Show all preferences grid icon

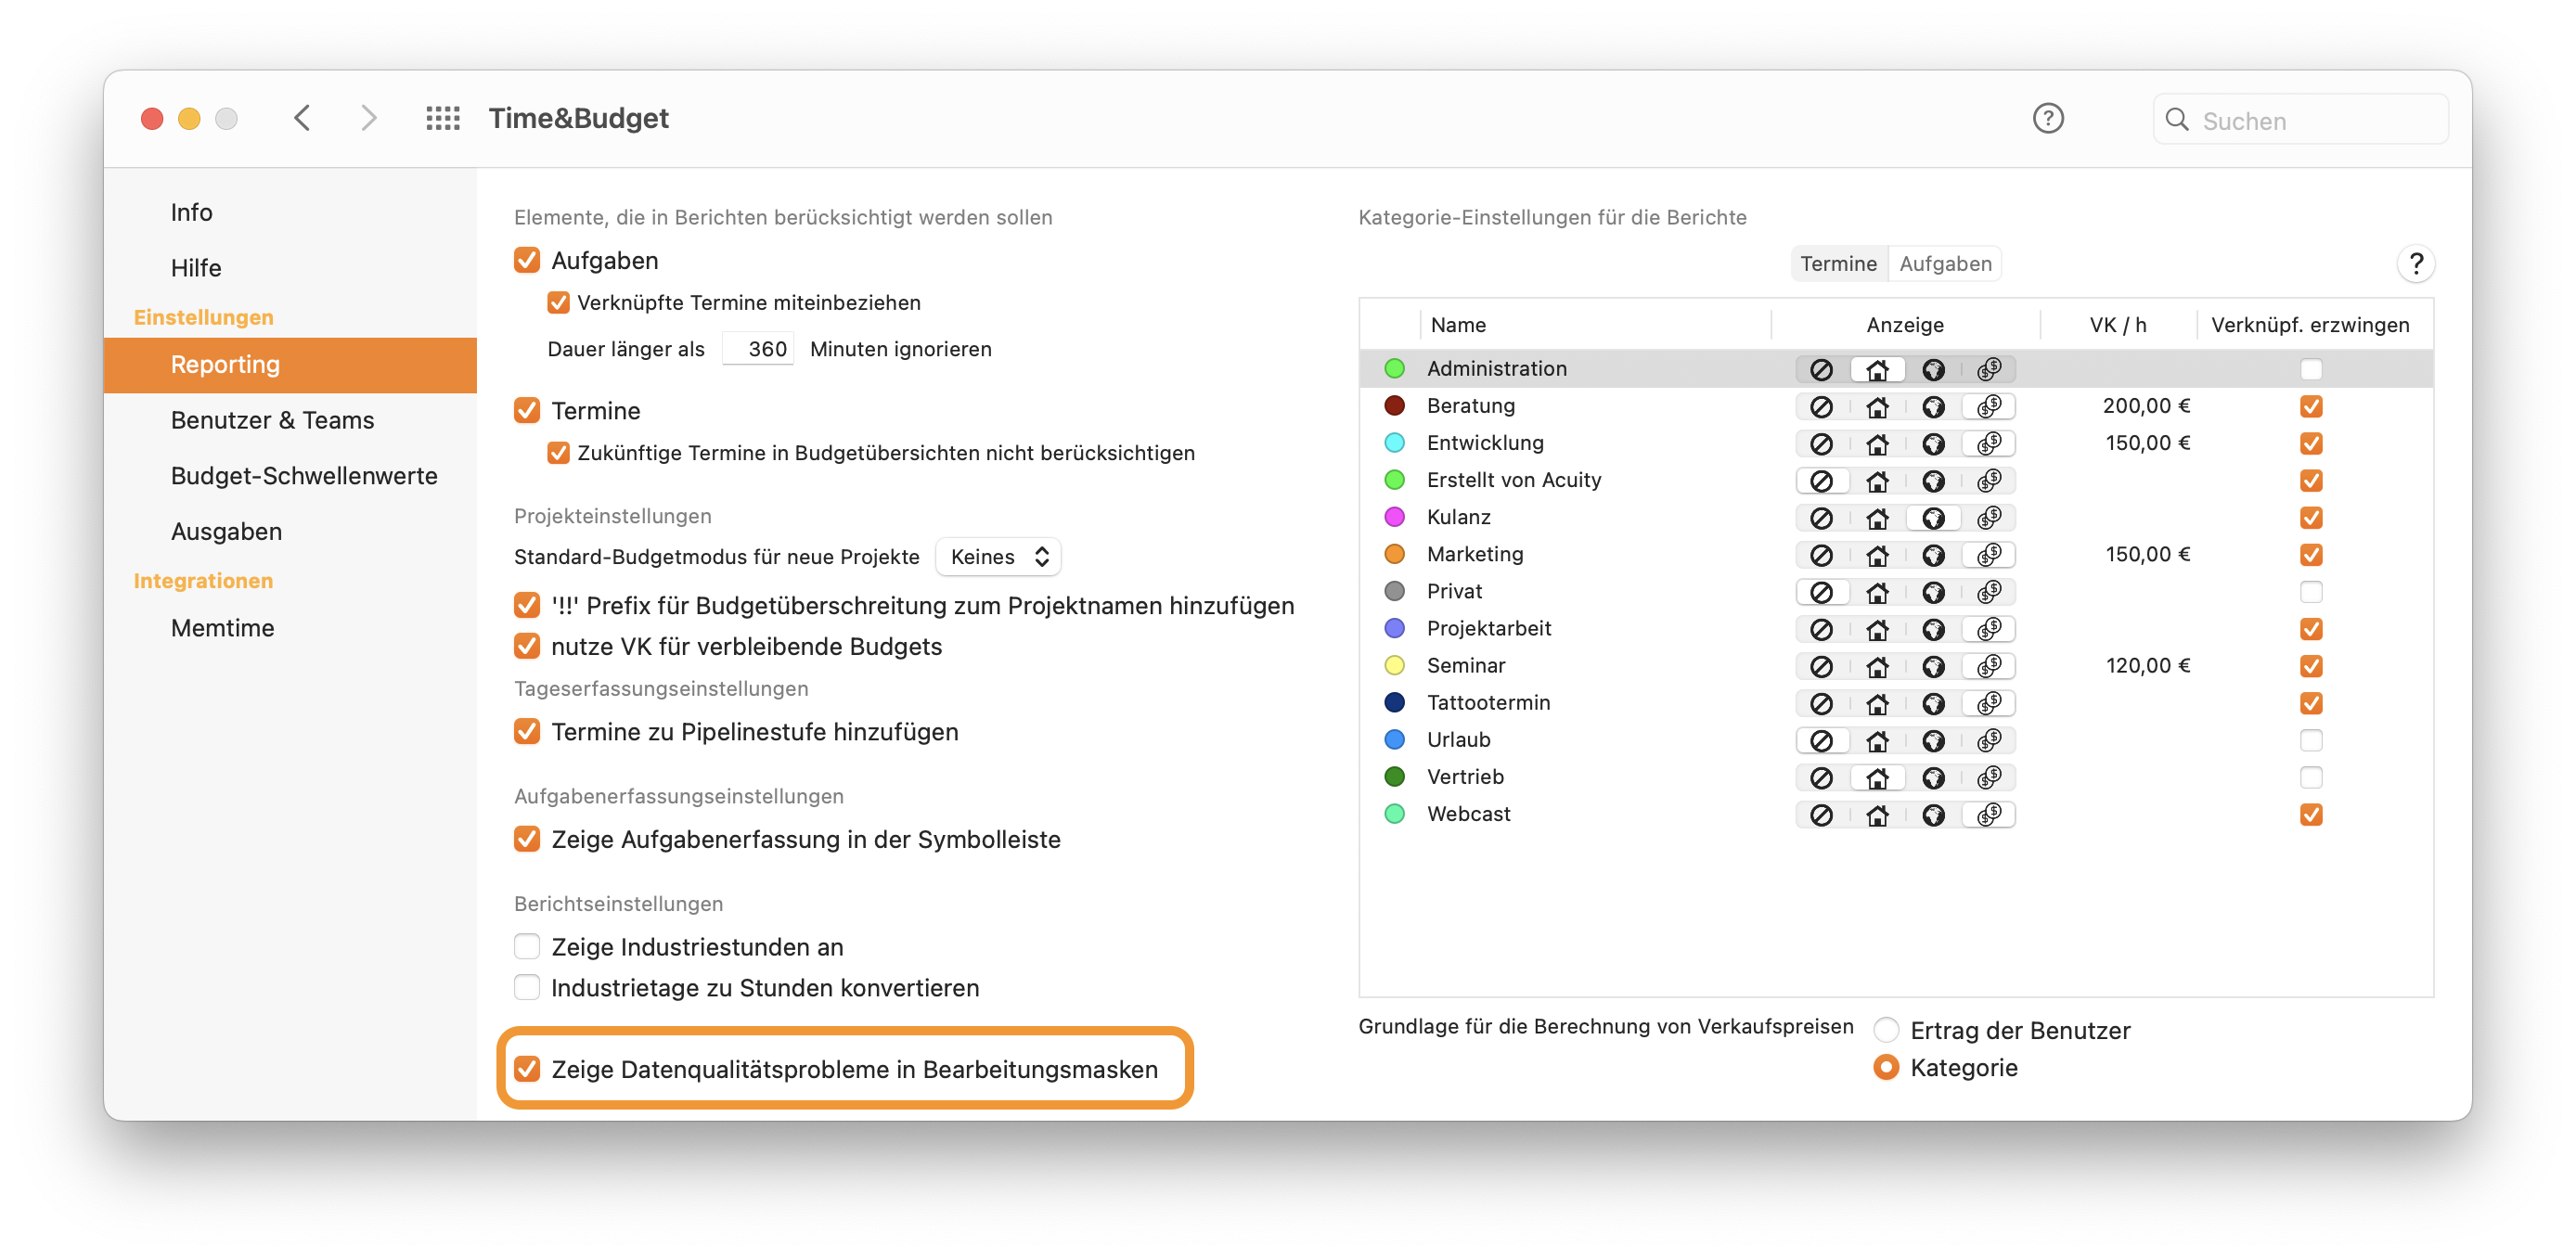coord(442,119)
